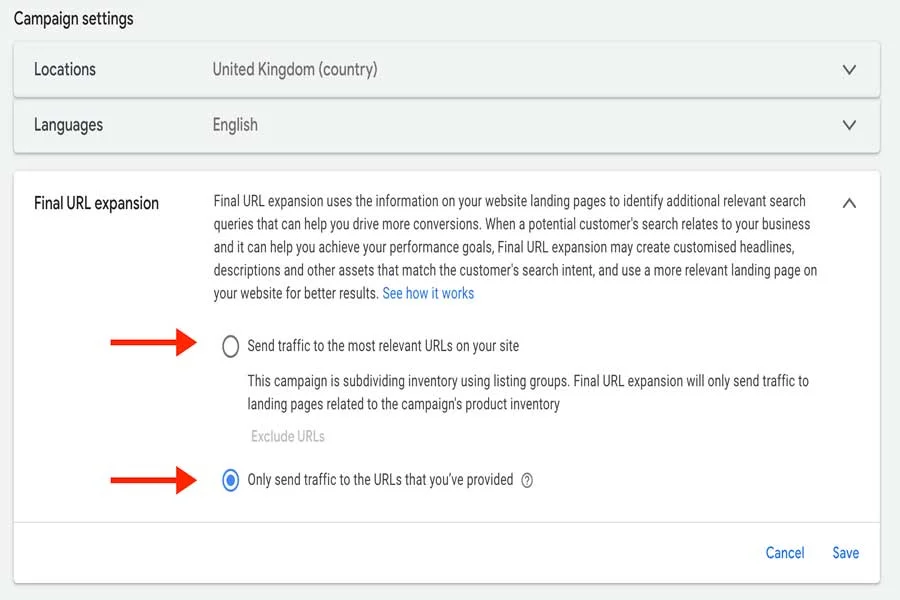The width and height of the screenshot is (900, 600).
Task: Click the 'United Kingdom (country)' value
Action: 294,70
